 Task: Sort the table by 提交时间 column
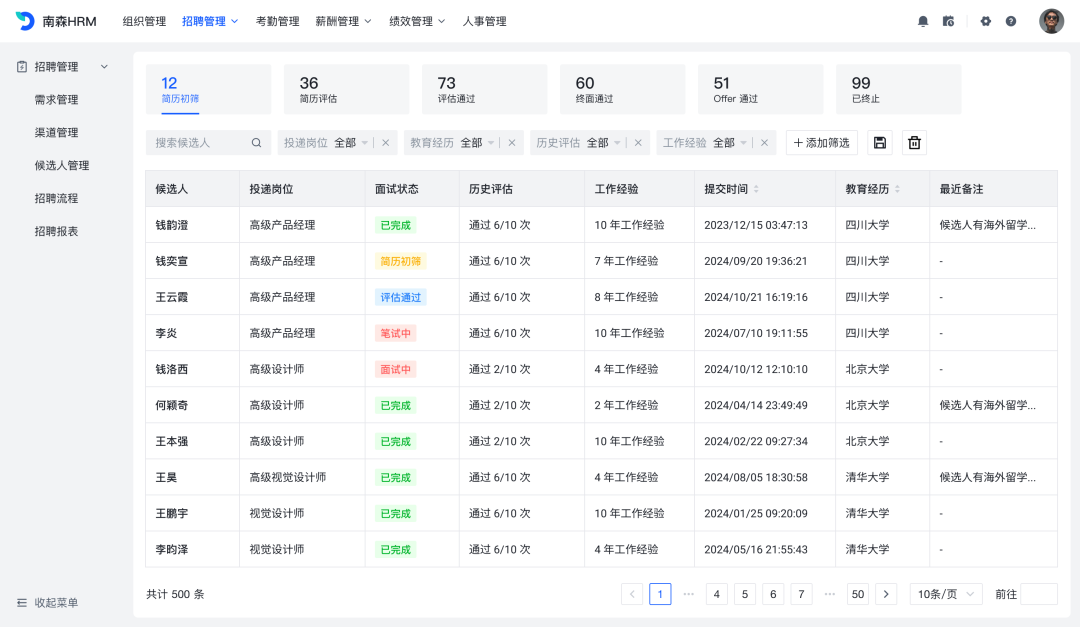tap(755, 189)
